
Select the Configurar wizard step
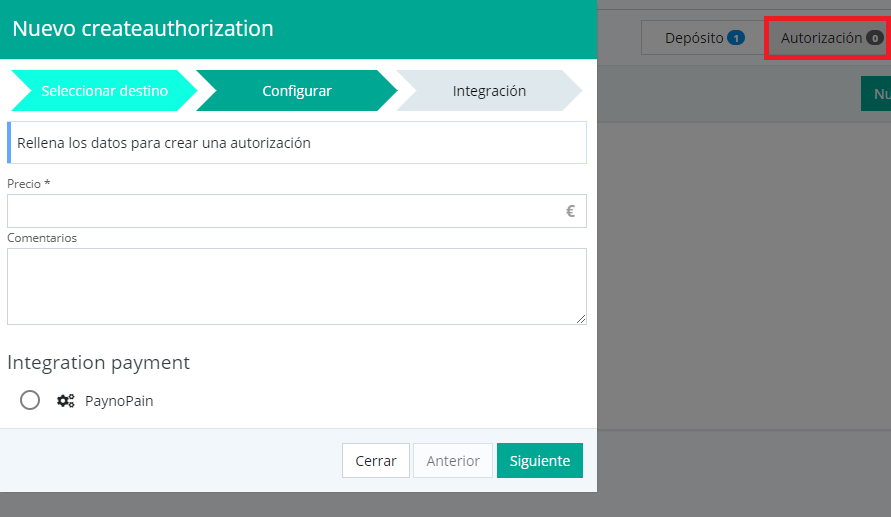(297, 91)
